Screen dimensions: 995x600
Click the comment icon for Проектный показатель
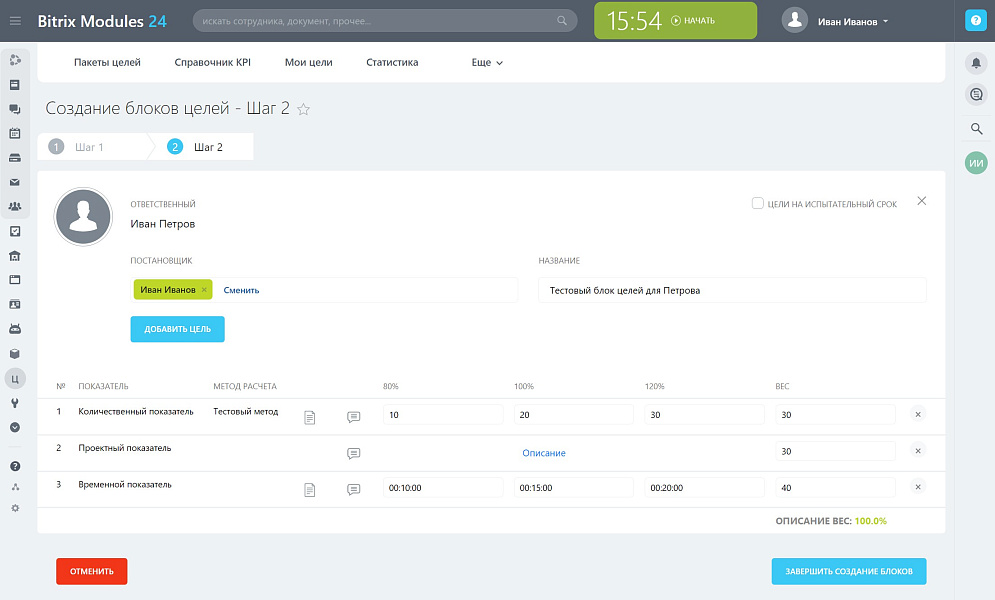coord(353,453)
